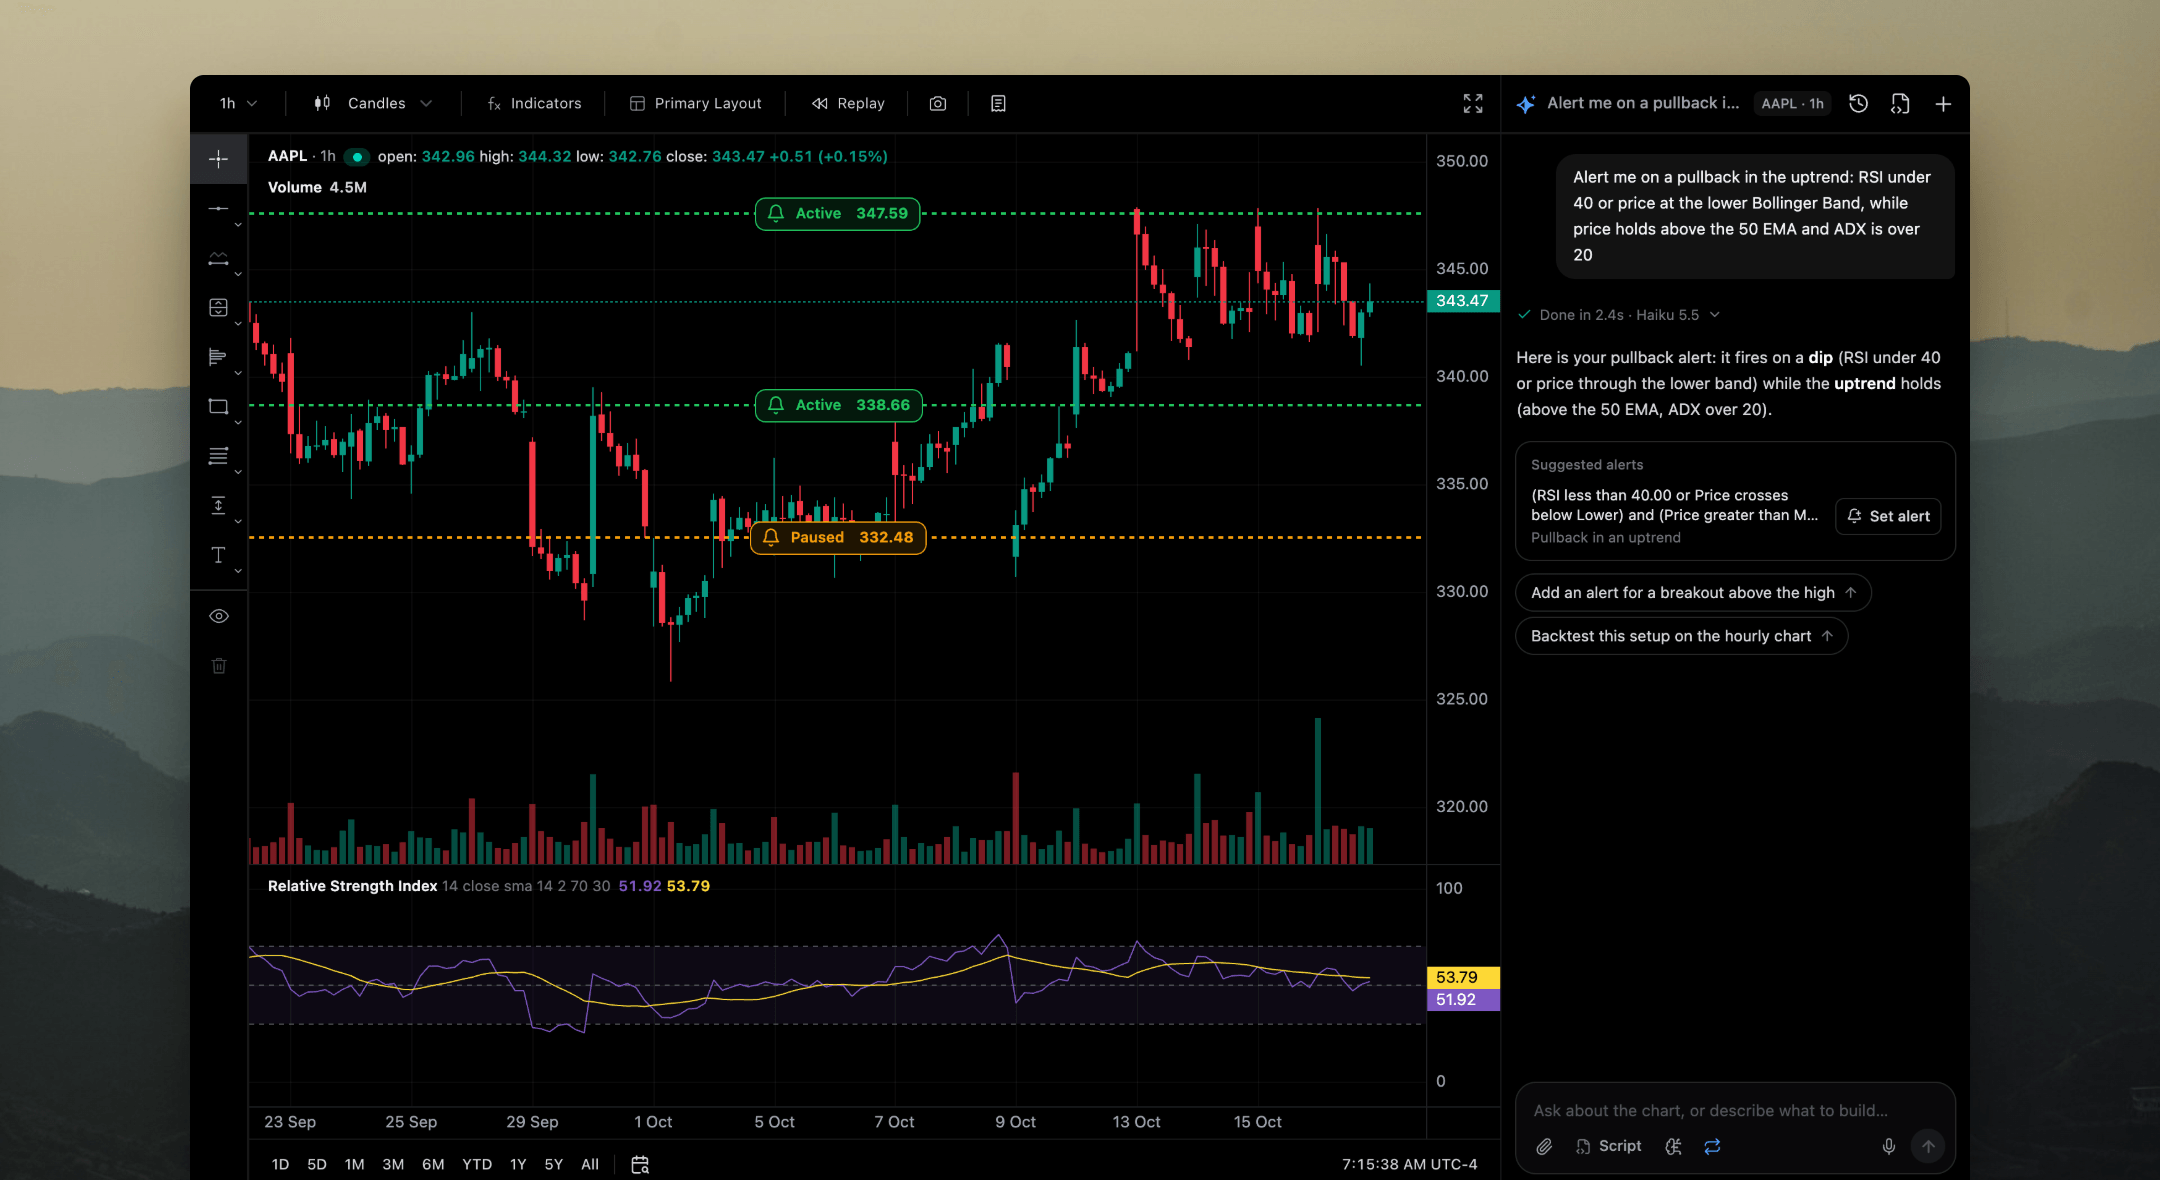Toggle the sparkle brain option in chat input
Viewport: 2160px width, 1180px height.
click(1673, 1146)
